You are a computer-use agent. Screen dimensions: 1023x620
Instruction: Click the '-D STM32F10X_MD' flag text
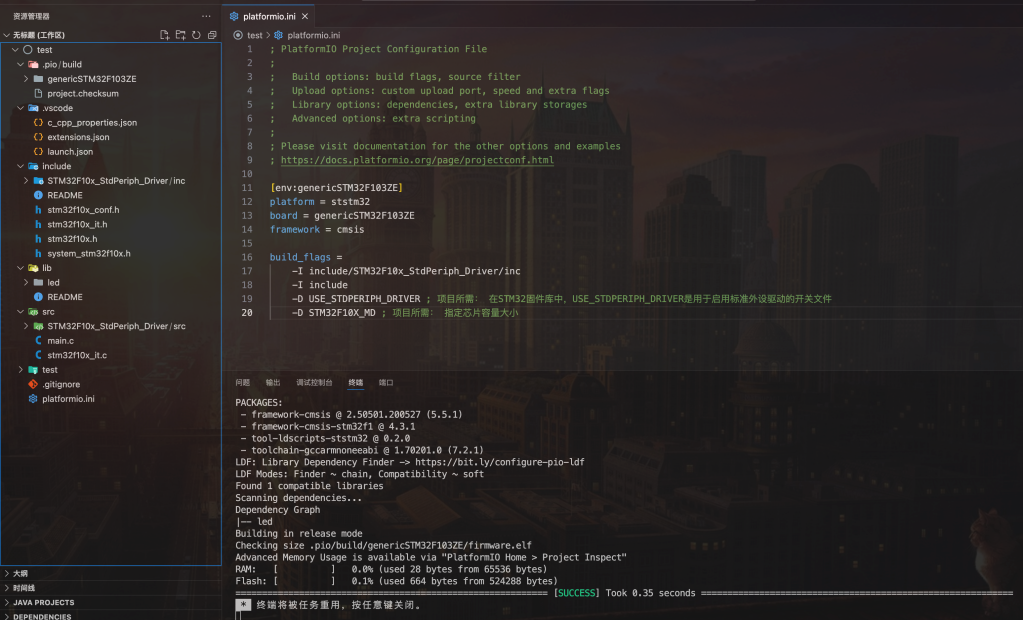(333, 313)
